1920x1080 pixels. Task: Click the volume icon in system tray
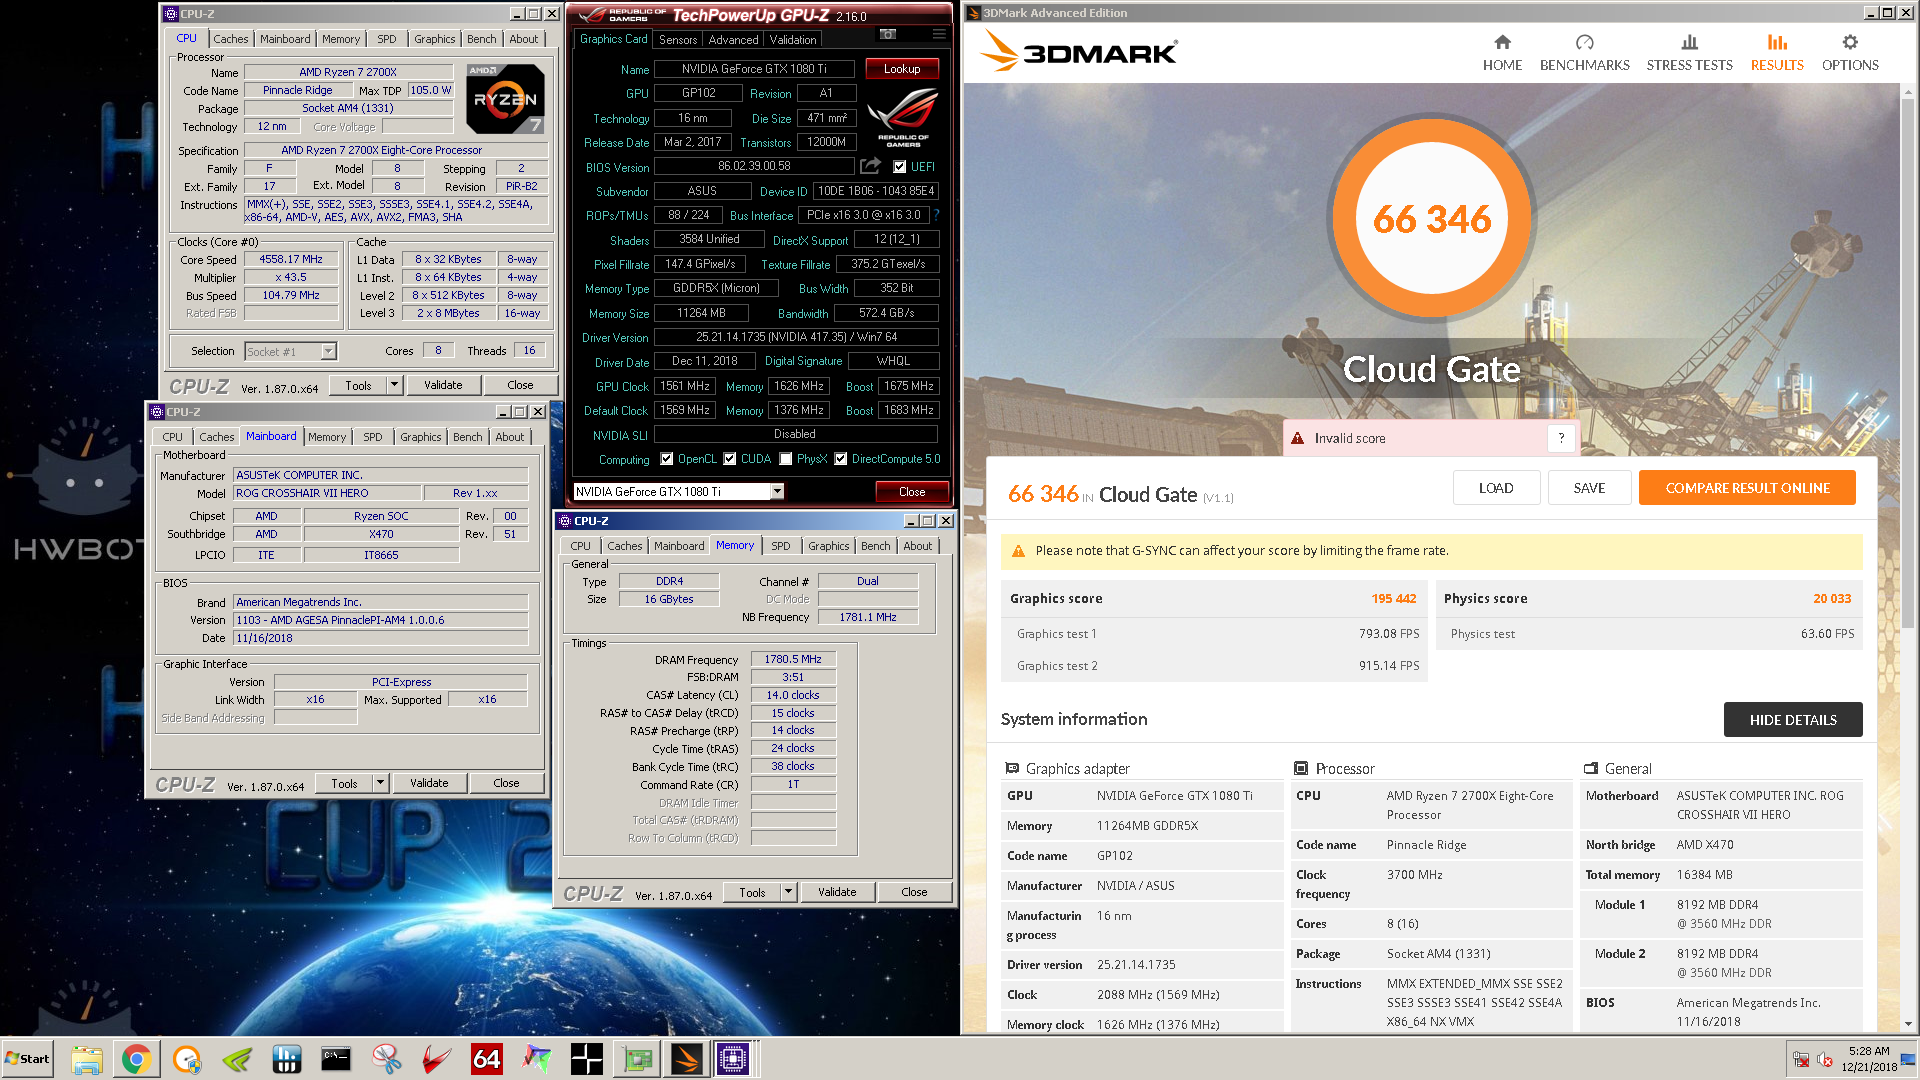1824,1060
